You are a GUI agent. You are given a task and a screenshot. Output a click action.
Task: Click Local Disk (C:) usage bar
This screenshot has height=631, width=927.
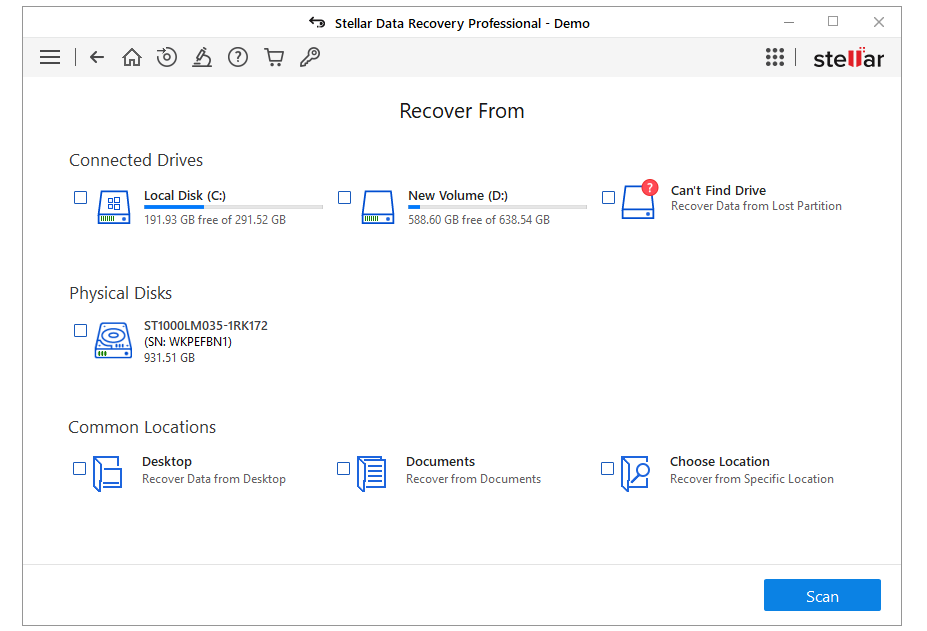(234, 207)
